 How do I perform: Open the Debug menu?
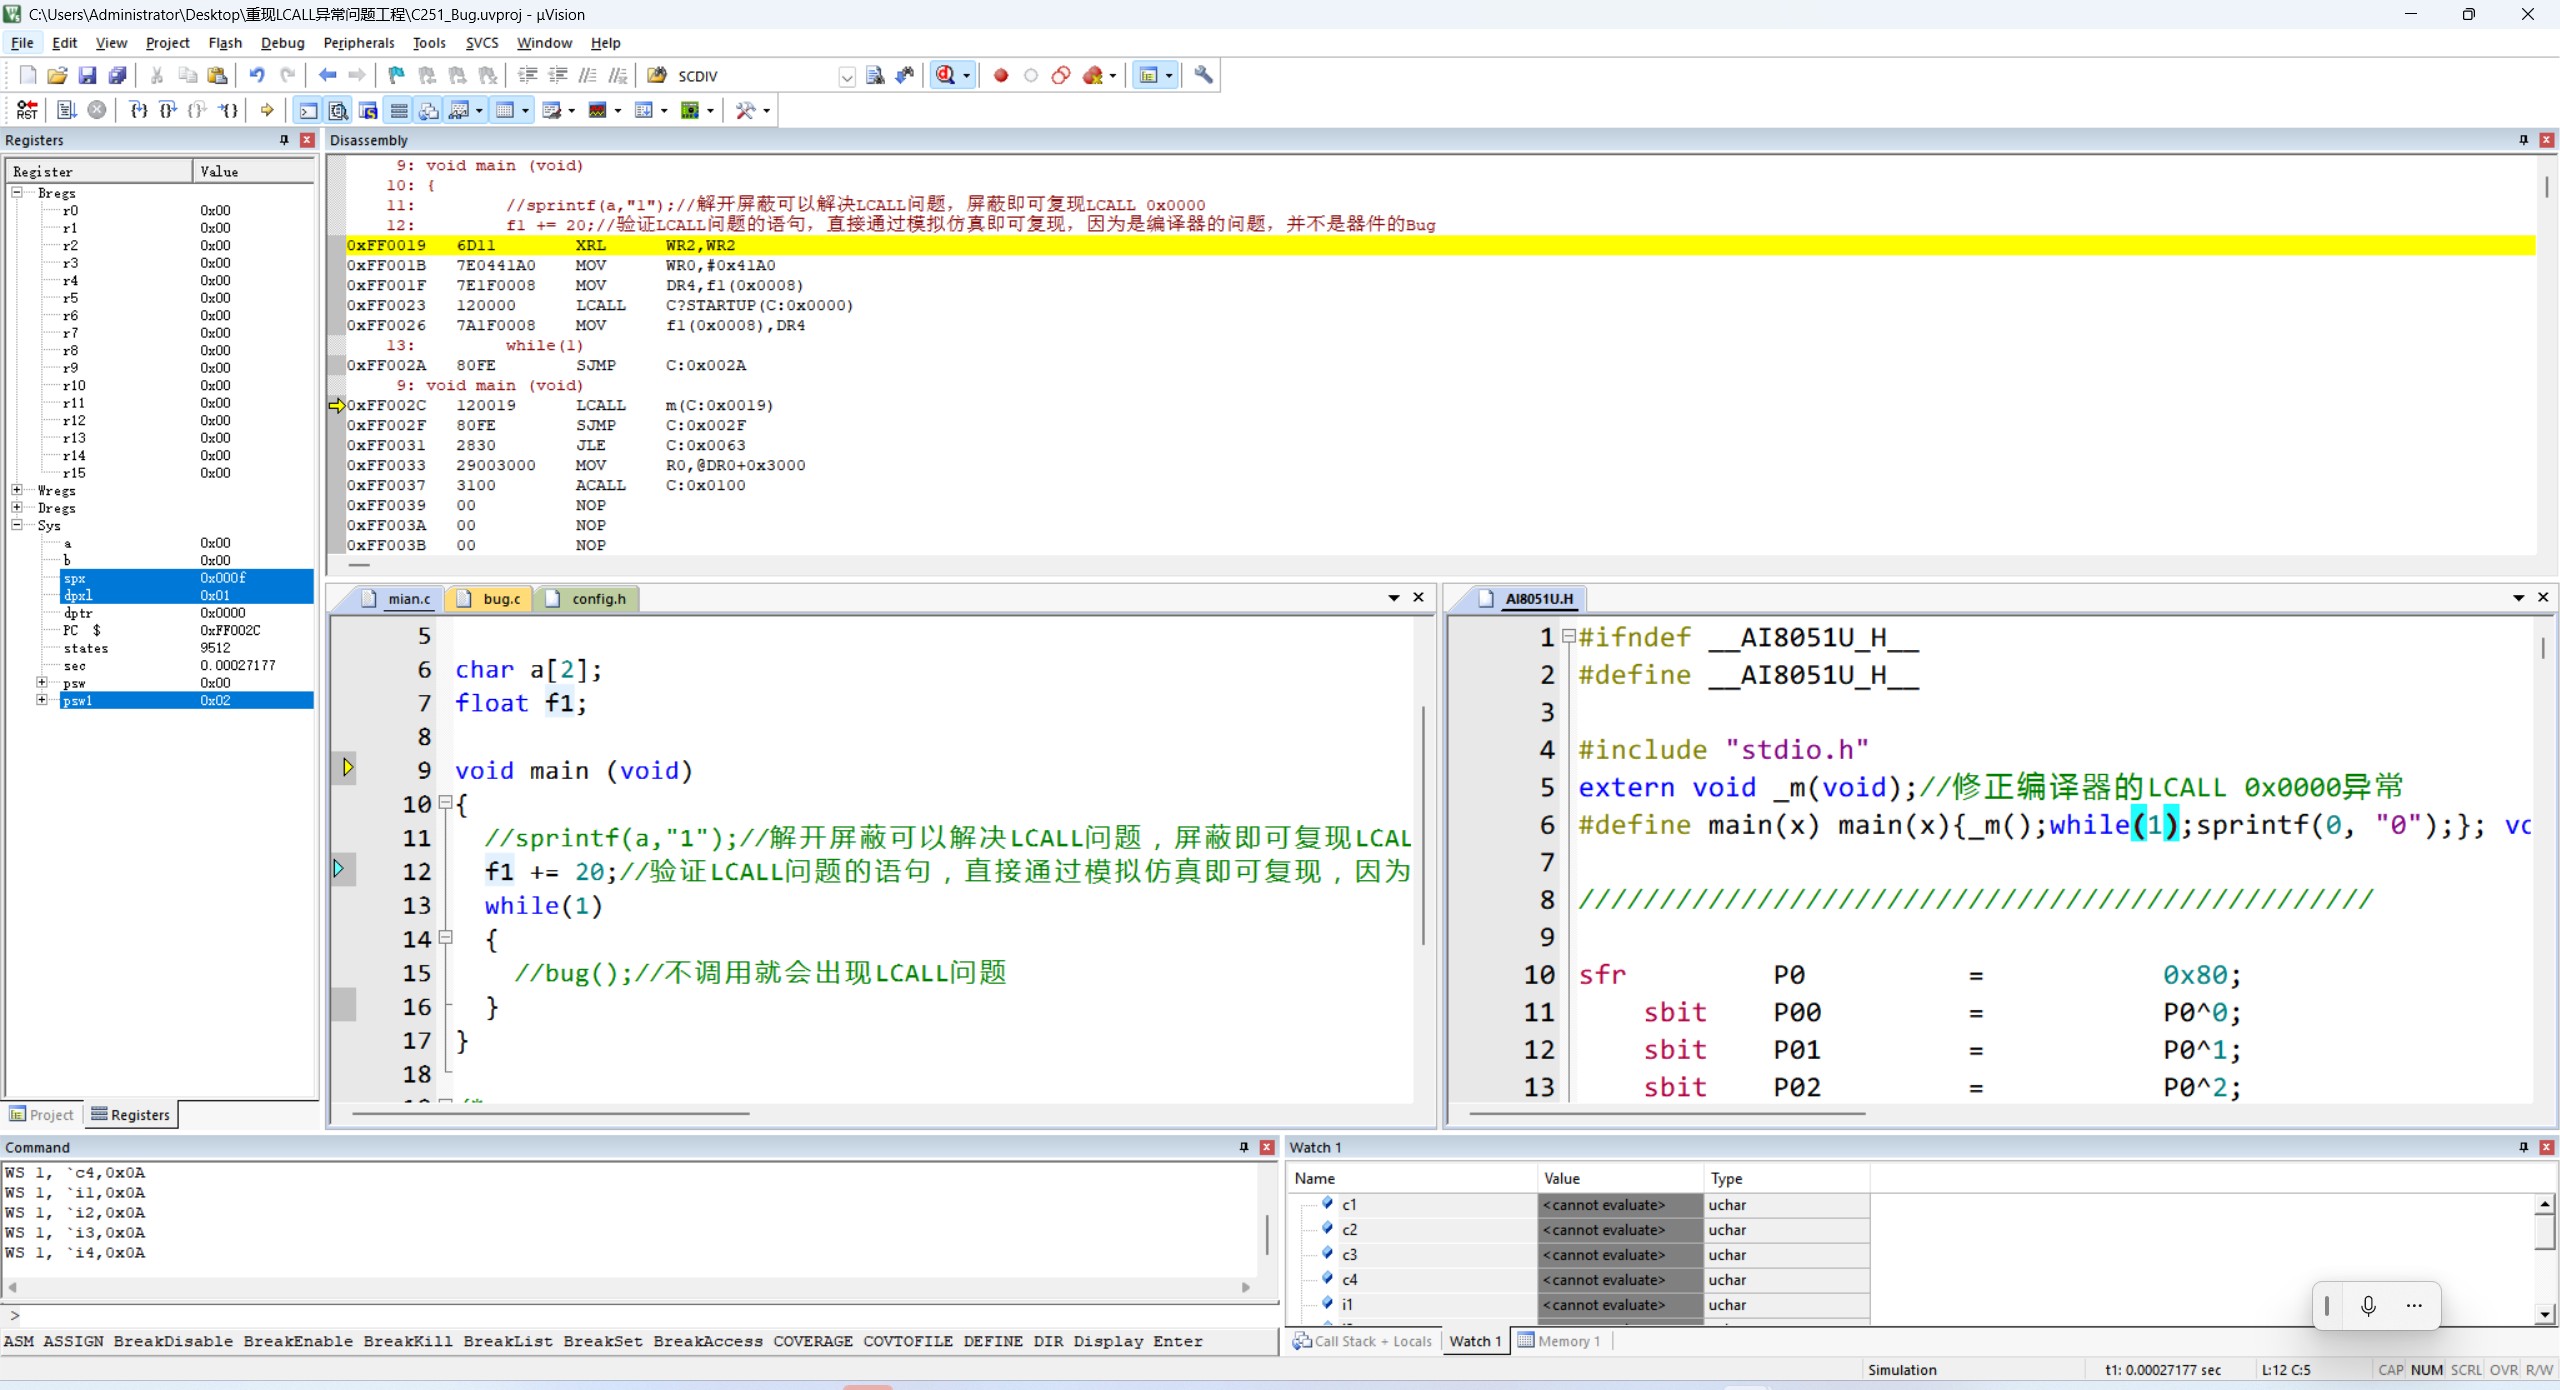coord(282,43)
